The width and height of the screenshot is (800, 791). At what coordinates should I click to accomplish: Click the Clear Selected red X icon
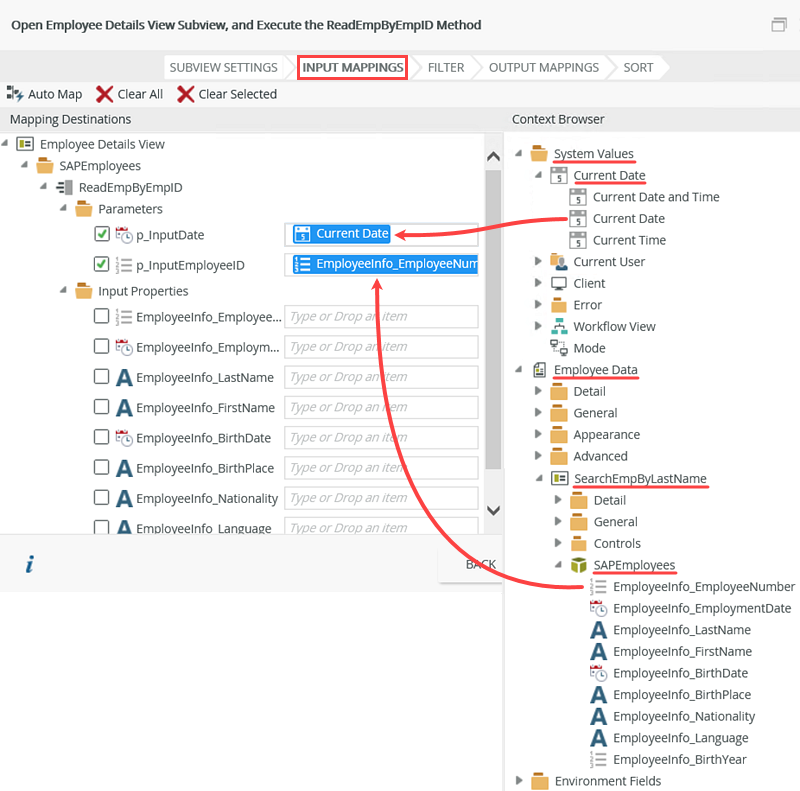click(185, 94)
